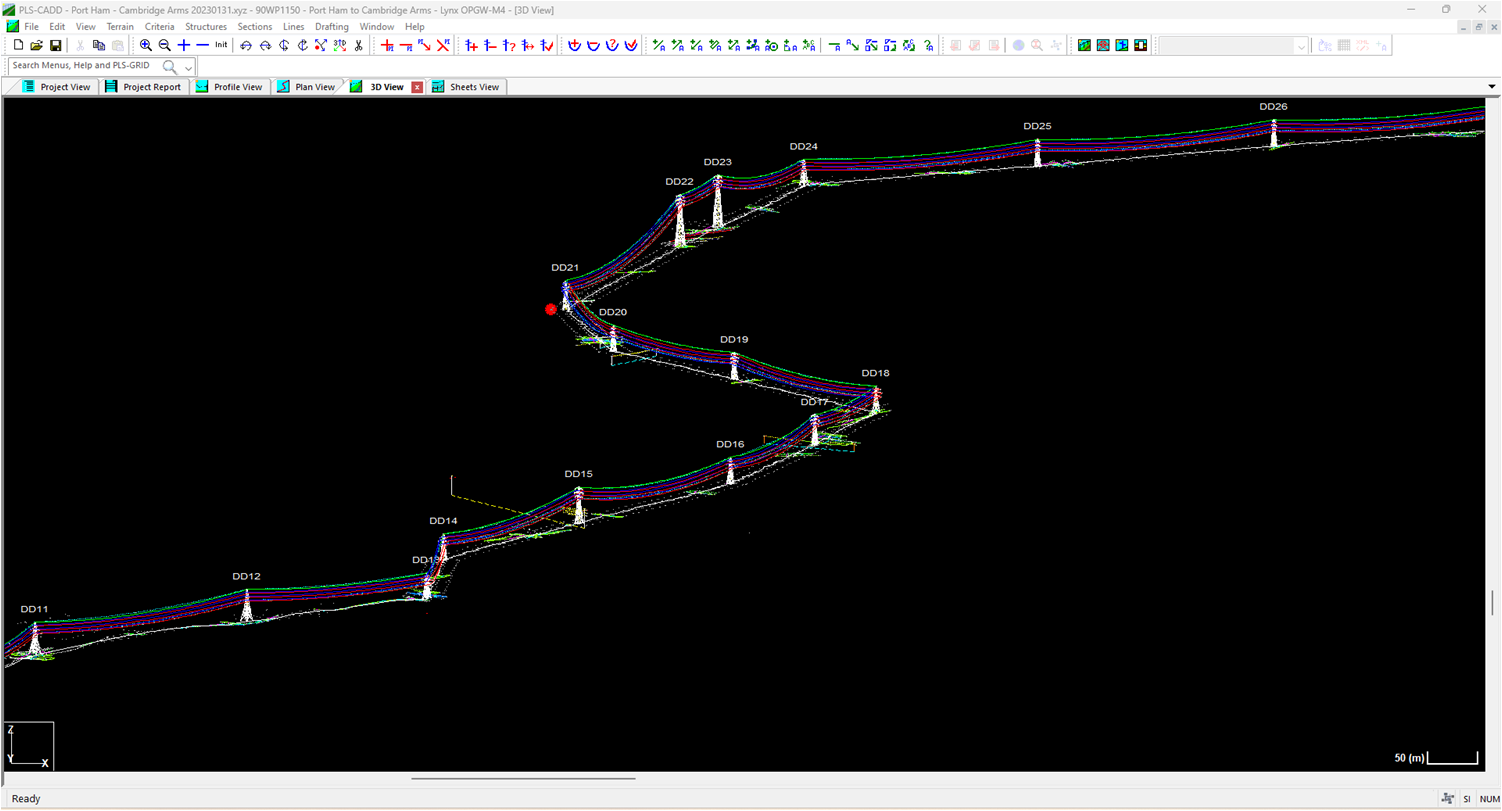Click the New file icon

[x=18, y=45]
